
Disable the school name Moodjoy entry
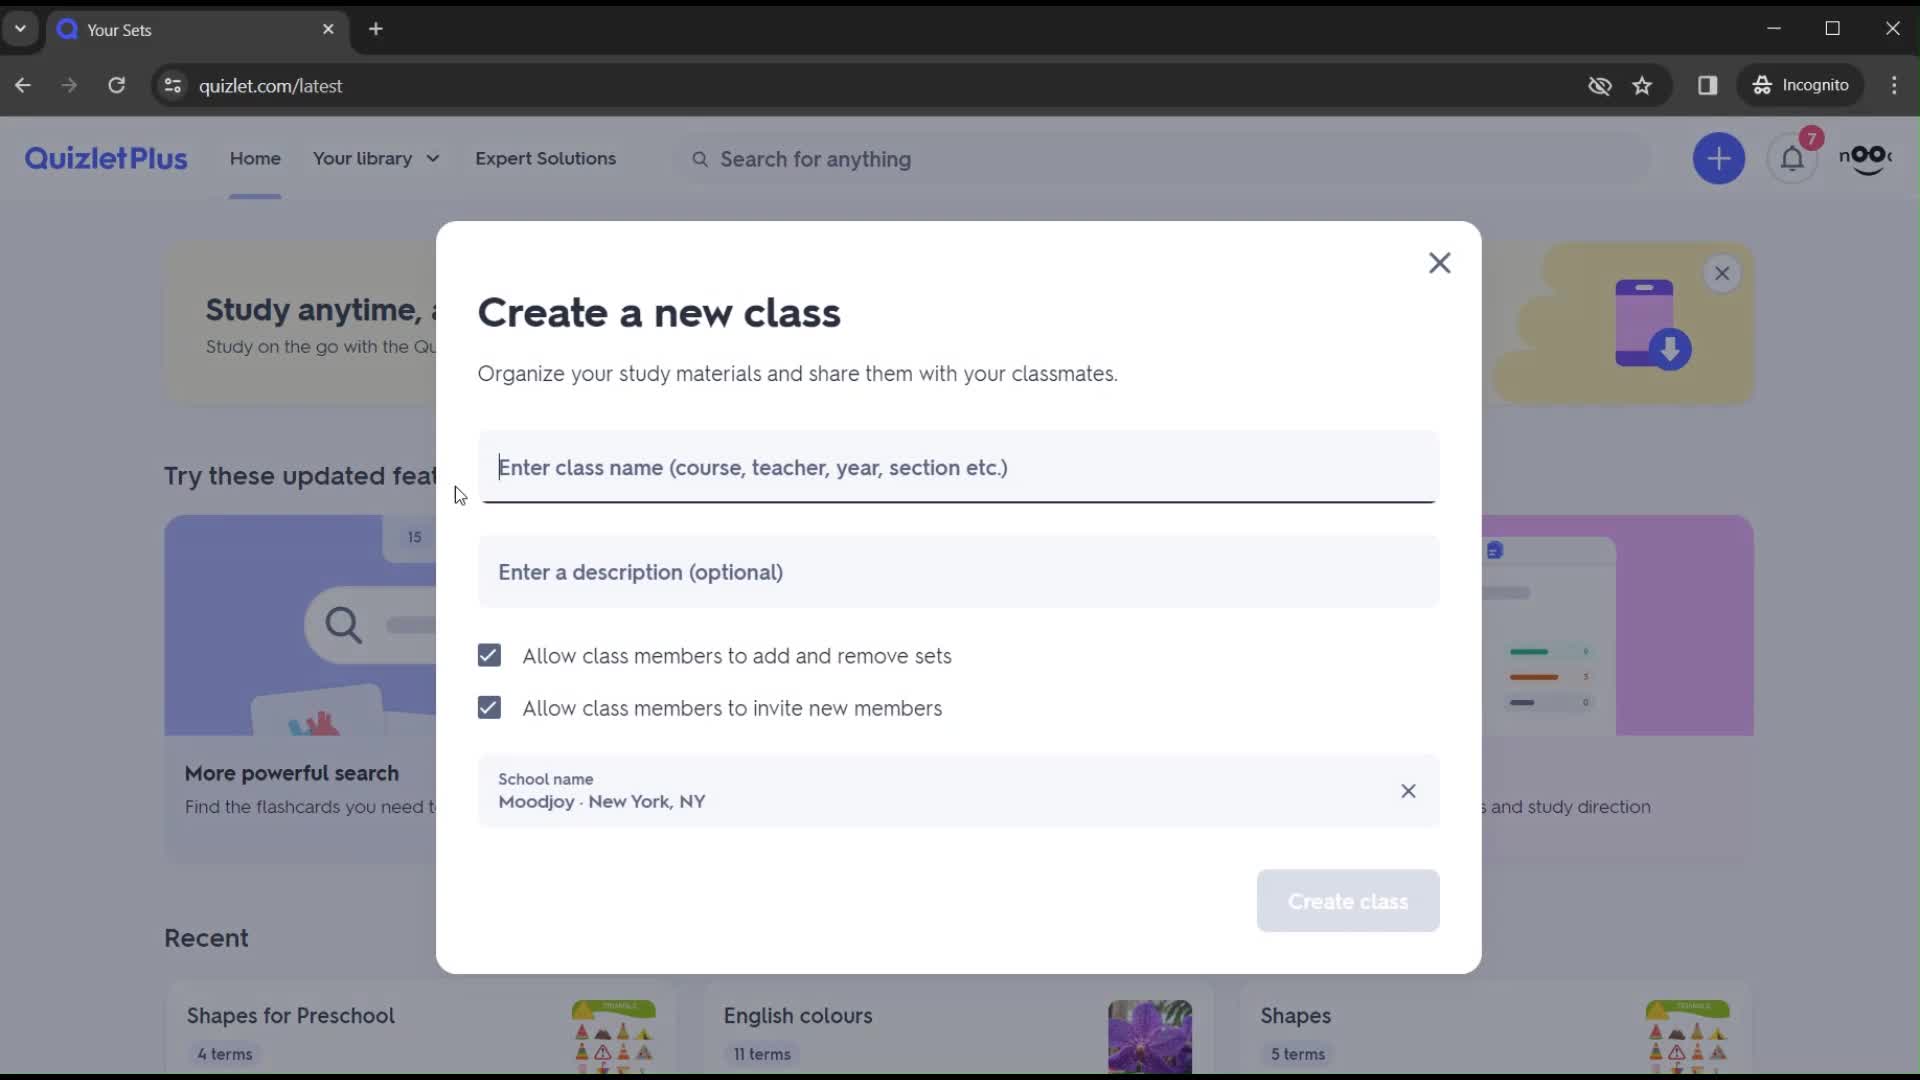1407,790
